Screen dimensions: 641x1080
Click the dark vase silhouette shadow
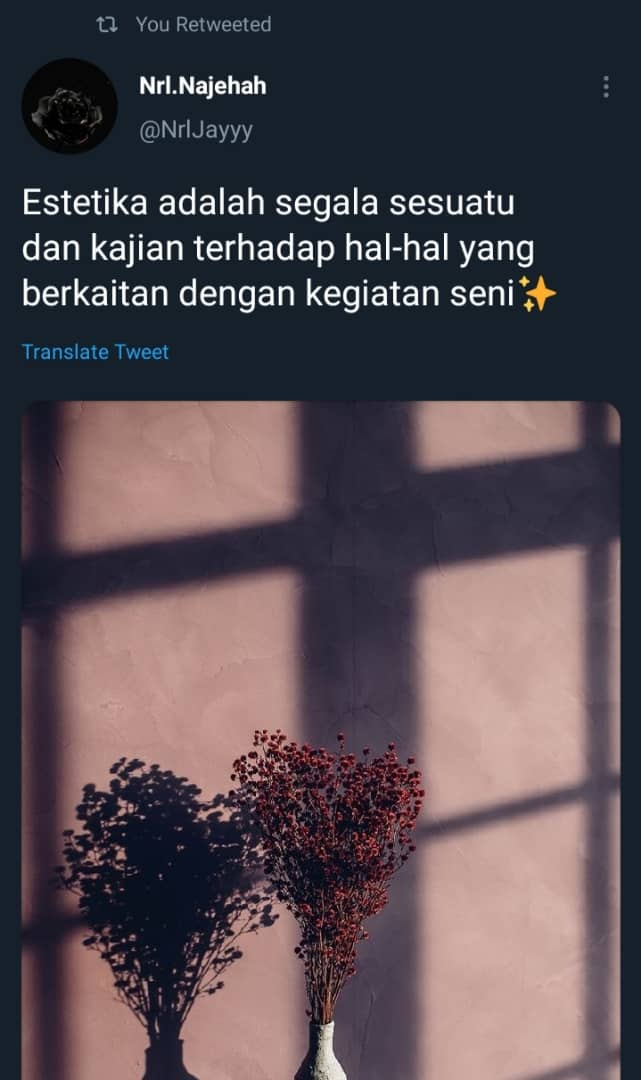click(166, 1059)
